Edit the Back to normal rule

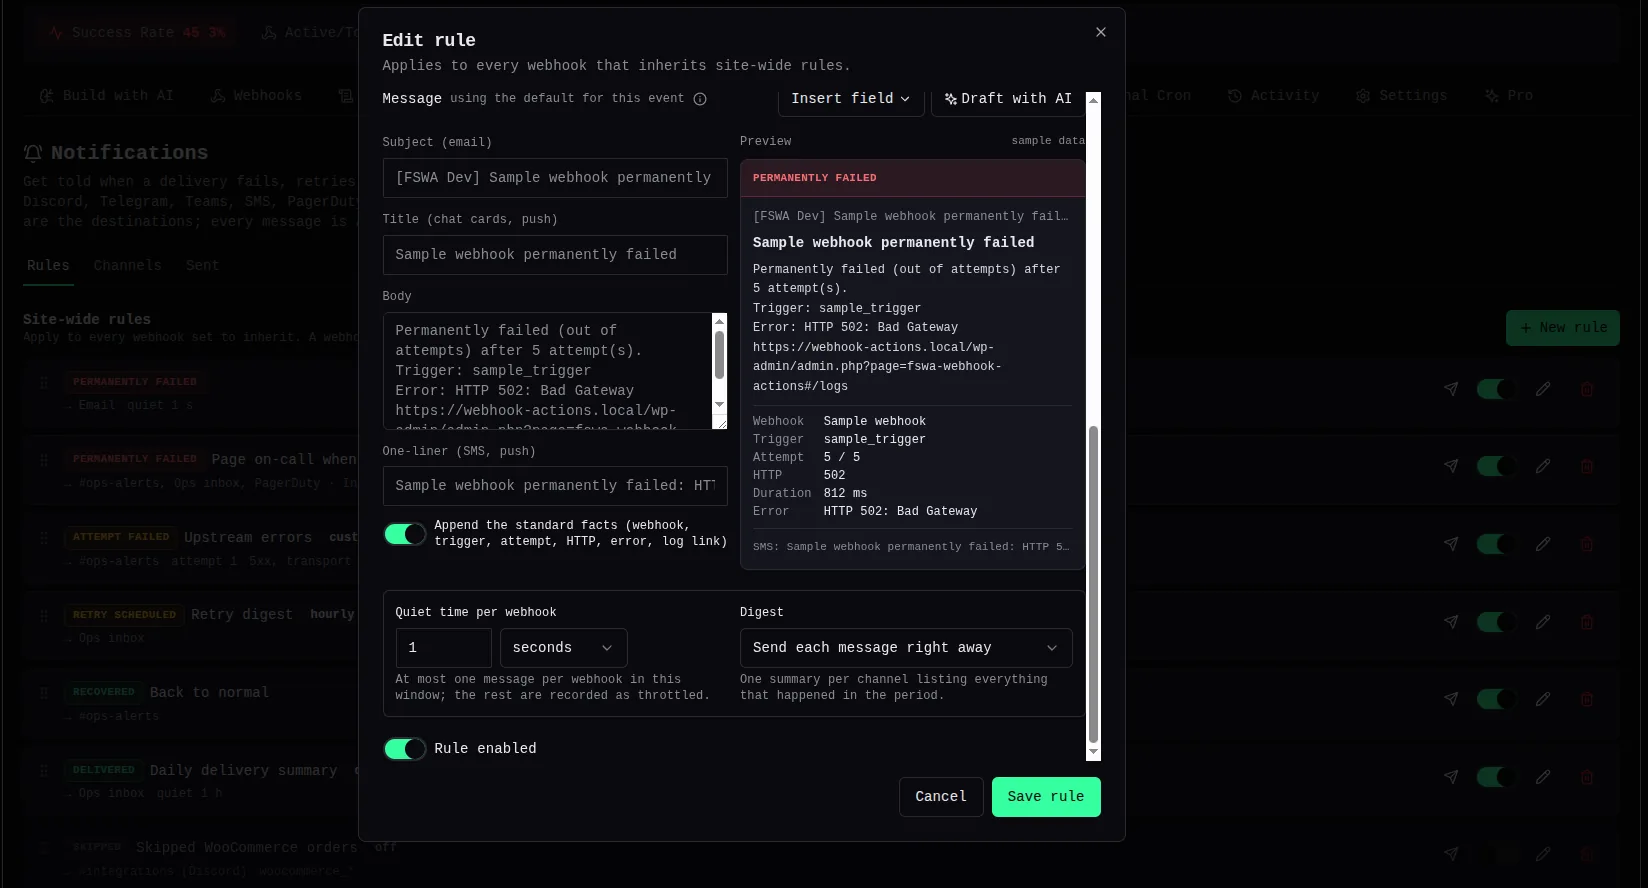tap(1543, 699)
